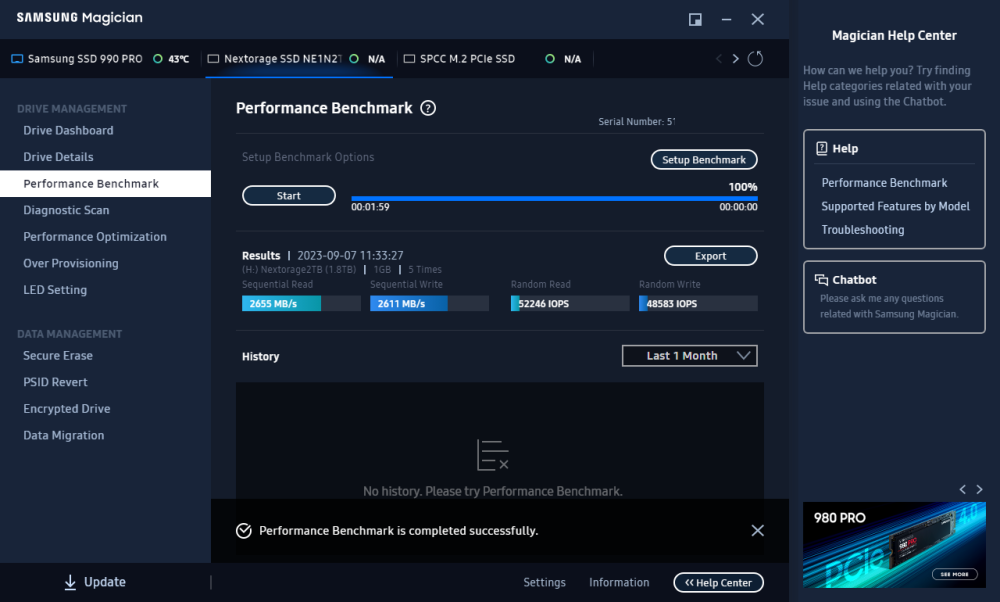Open Over Provisioning
Image resolution: width=1000 pixels, height=602 pixels.
click(71, 263)
